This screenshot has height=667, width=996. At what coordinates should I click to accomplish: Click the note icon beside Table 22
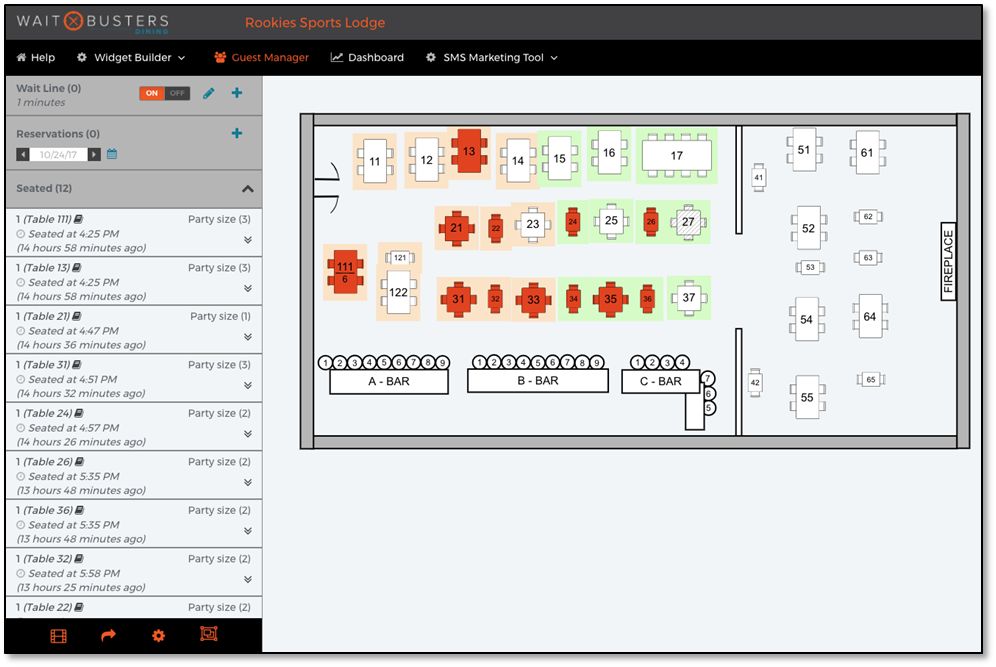(79, 607)
